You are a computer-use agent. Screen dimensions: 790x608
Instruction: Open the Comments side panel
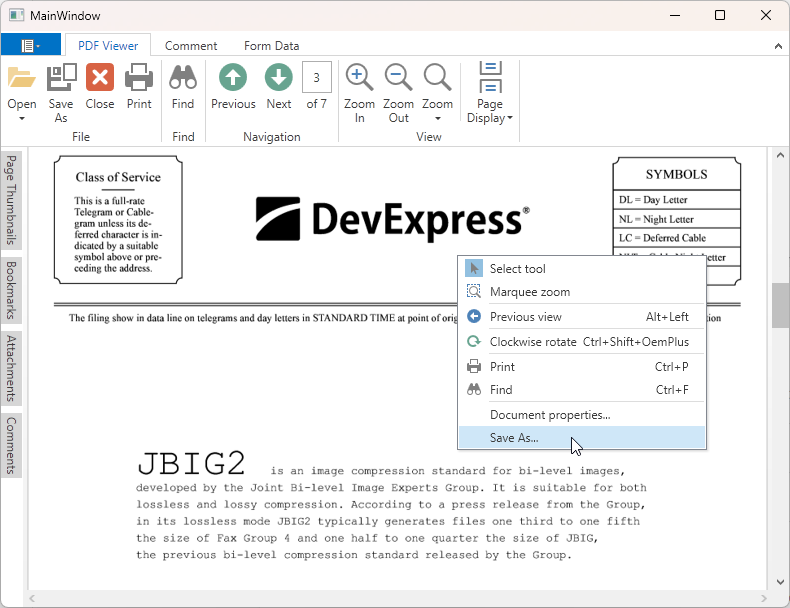(11, 445)
